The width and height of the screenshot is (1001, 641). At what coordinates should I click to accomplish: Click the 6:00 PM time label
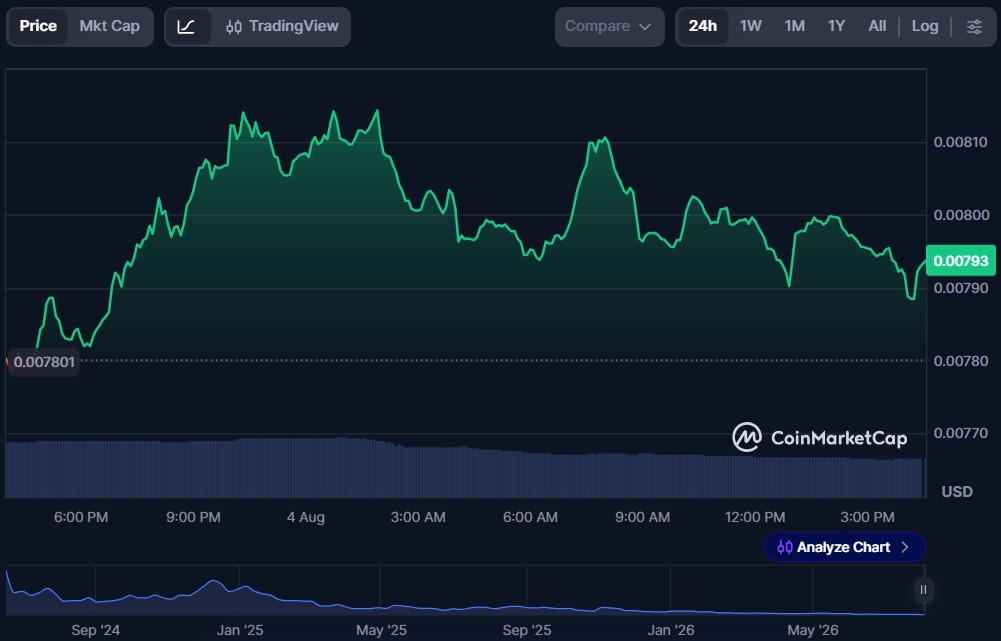81,517
